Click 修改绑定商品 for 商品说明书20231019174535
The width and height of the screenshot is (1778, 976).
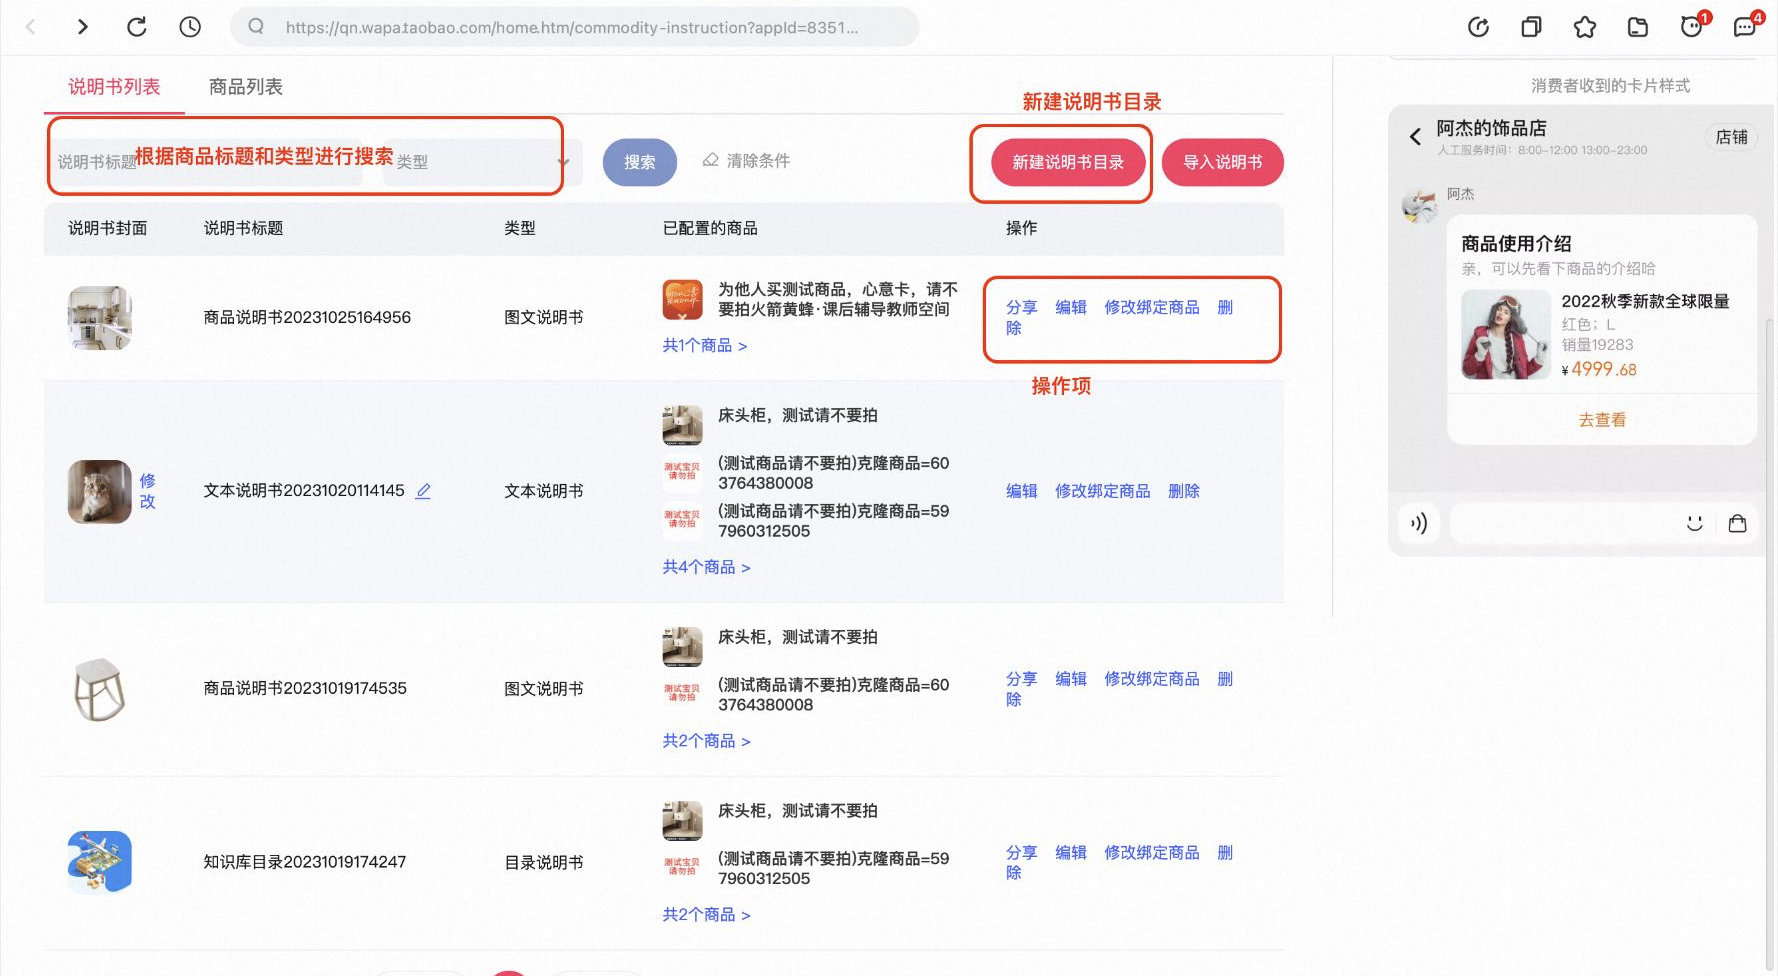pyautogui.click(x=1152, y=679)
